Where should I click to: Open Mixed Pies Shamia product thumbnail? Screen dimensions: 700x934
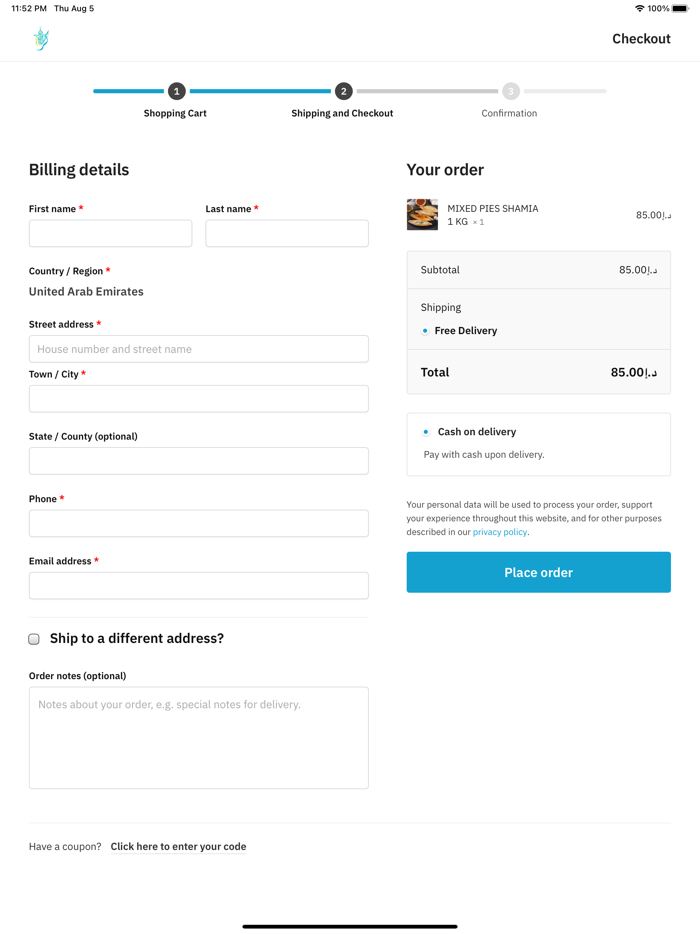422,215
